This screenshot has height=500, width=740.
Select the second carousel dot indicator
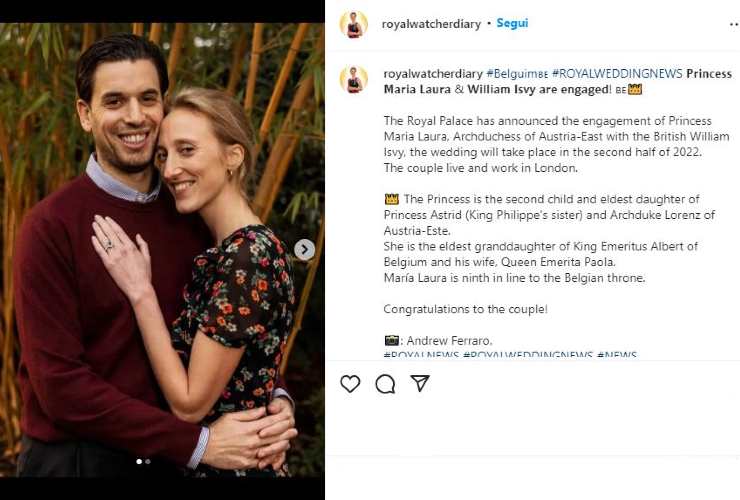click(x=148, y=462)
